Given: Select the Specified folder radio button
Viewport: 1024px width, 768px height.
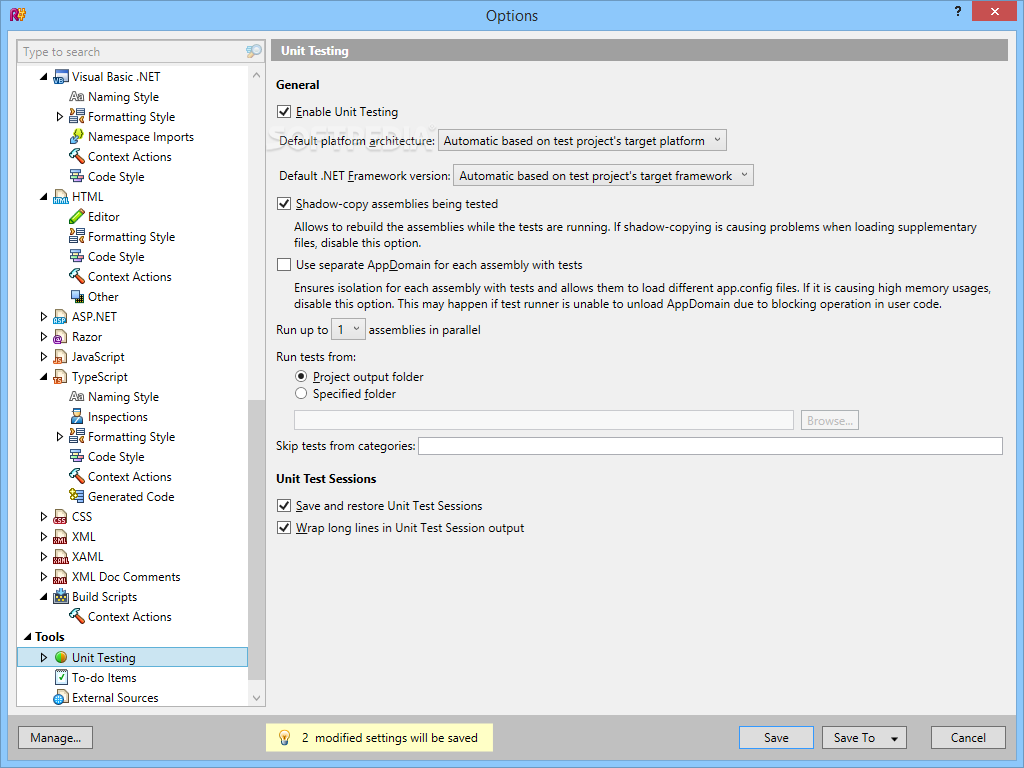Looking at the screenshot, I should point(301,393).
